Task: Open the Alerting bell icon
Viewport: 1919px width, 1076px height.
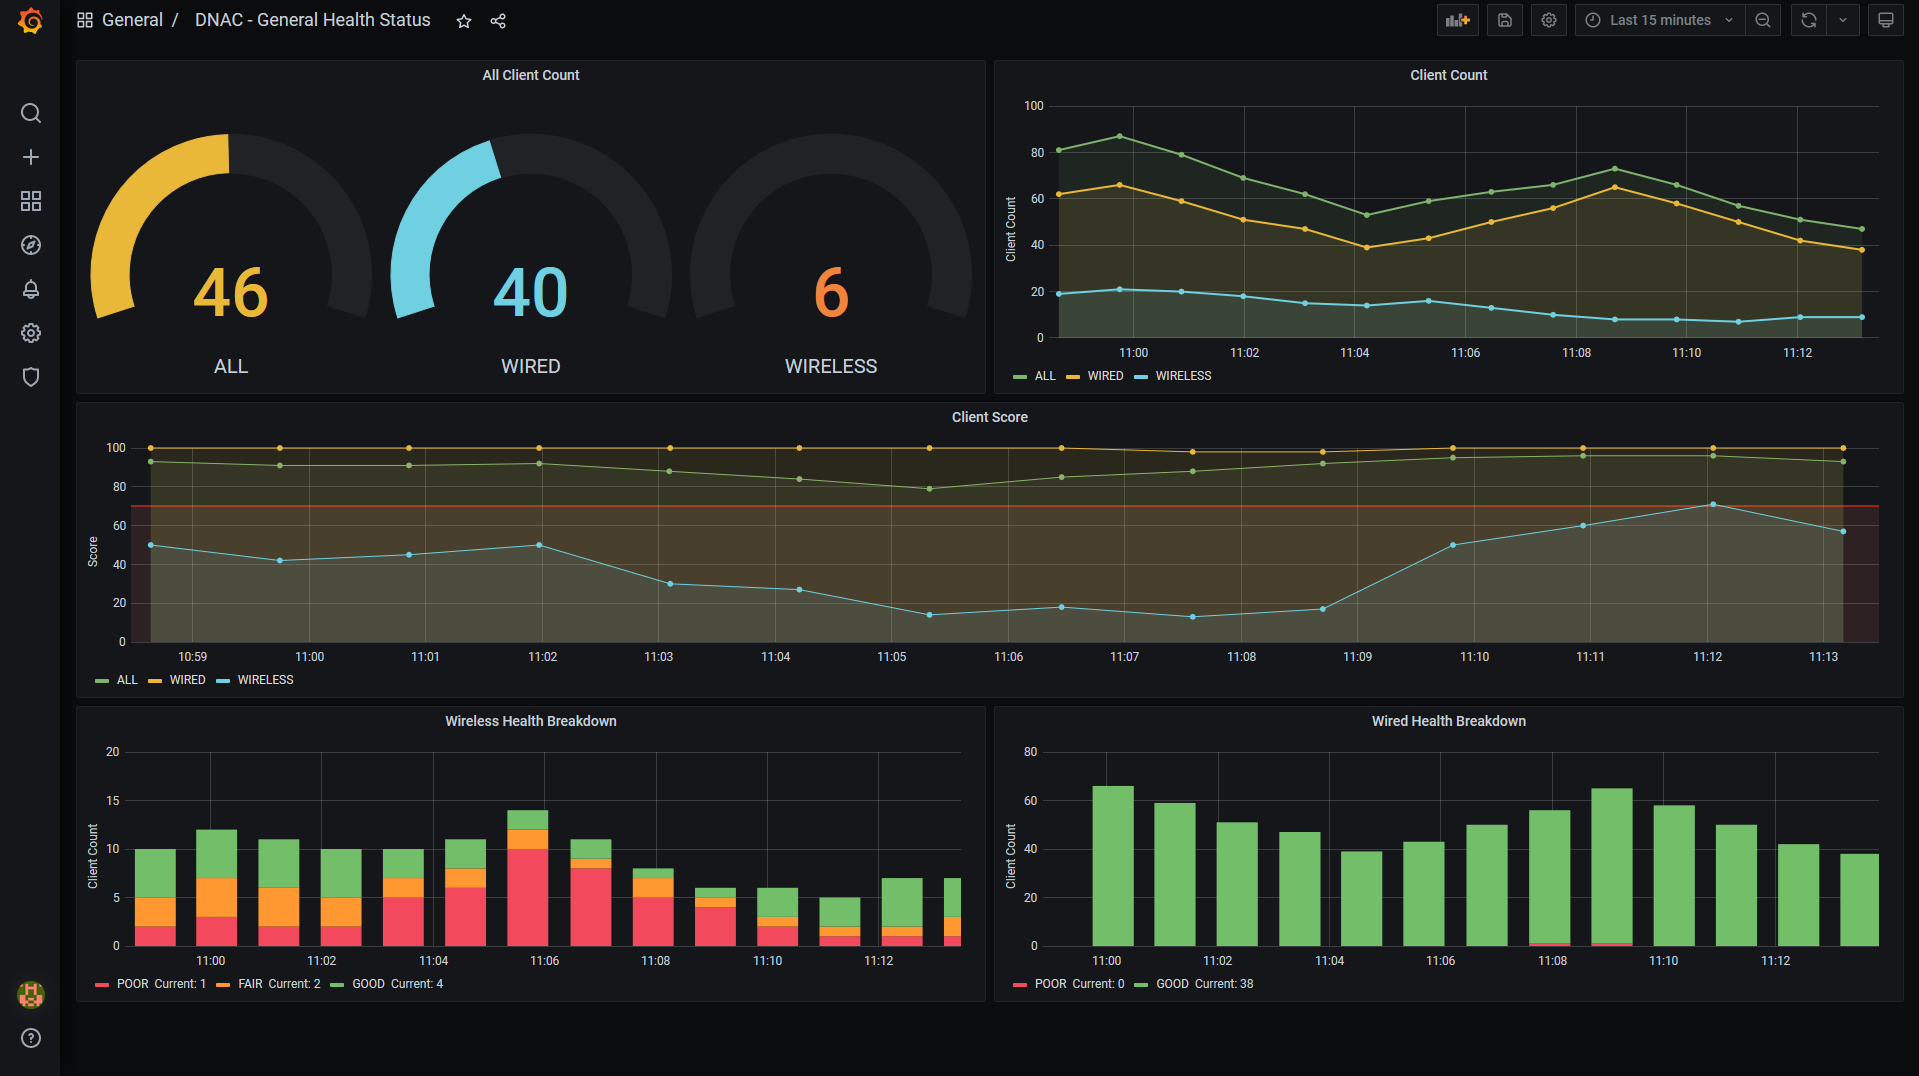Action: tap(31, 289)
